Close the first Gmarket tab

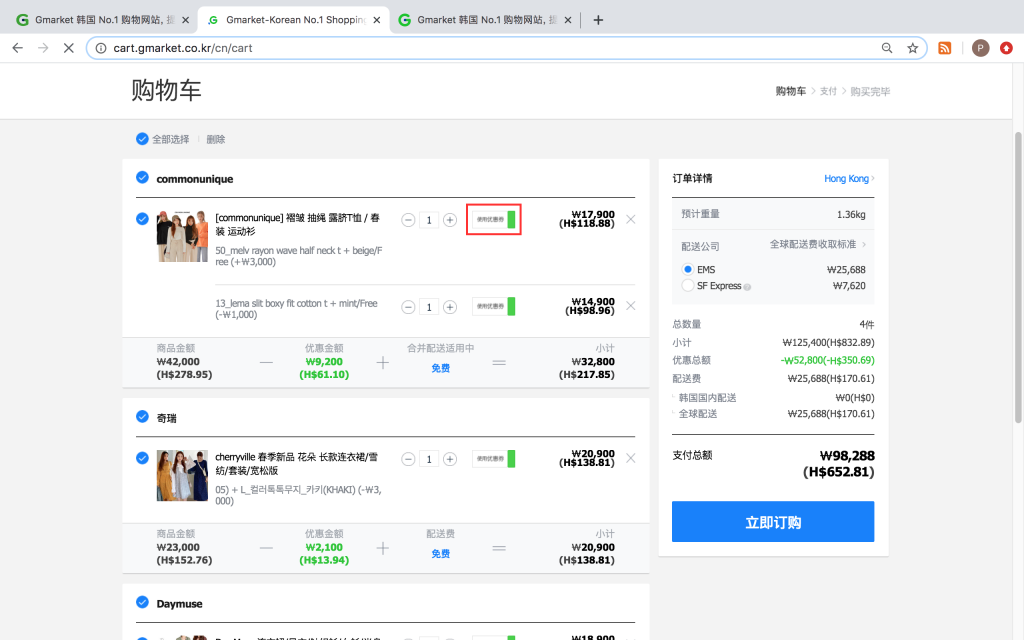[x=185, y=20]
